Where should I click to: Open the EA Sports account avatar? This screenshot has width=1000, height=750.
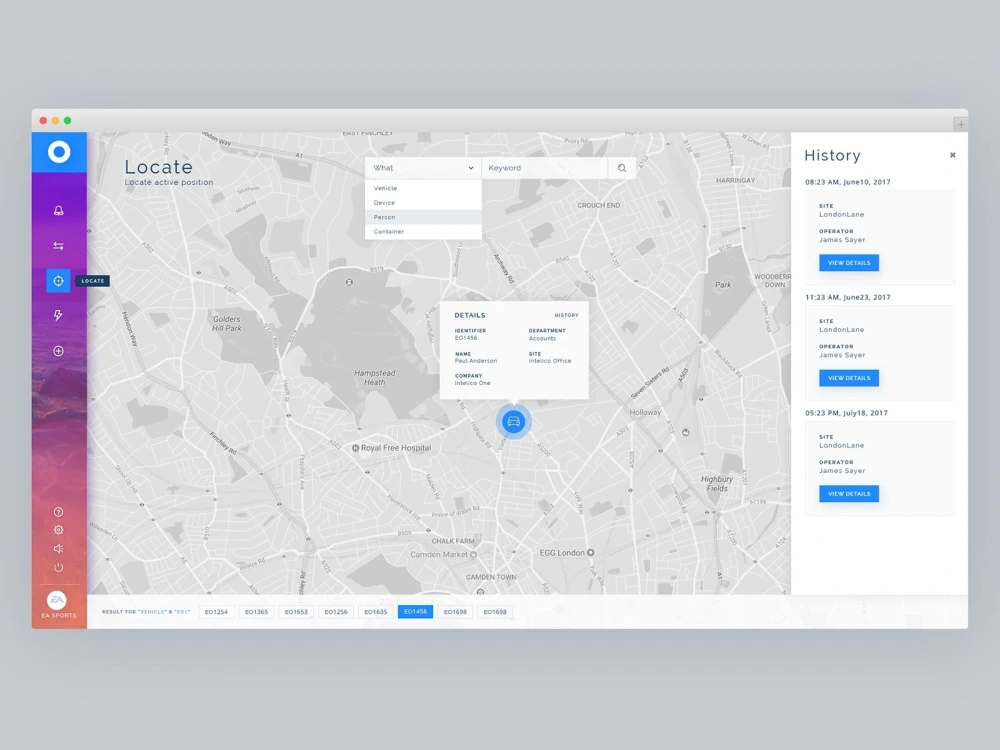pos(57,600)
